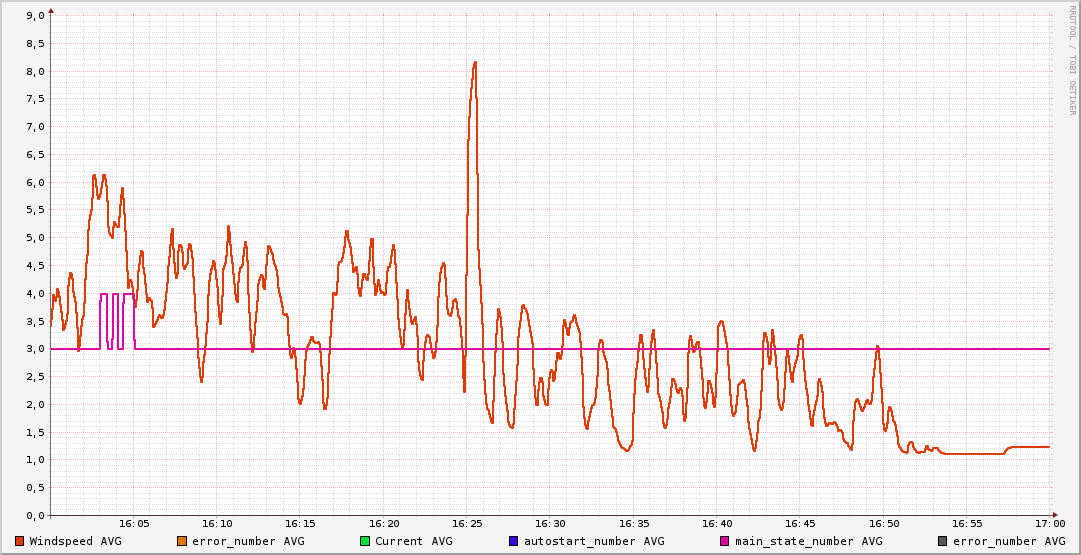Screen dimensions: 1081x555
Task: Click the 0,0 label at axis origin
Action: pos(34,515)
